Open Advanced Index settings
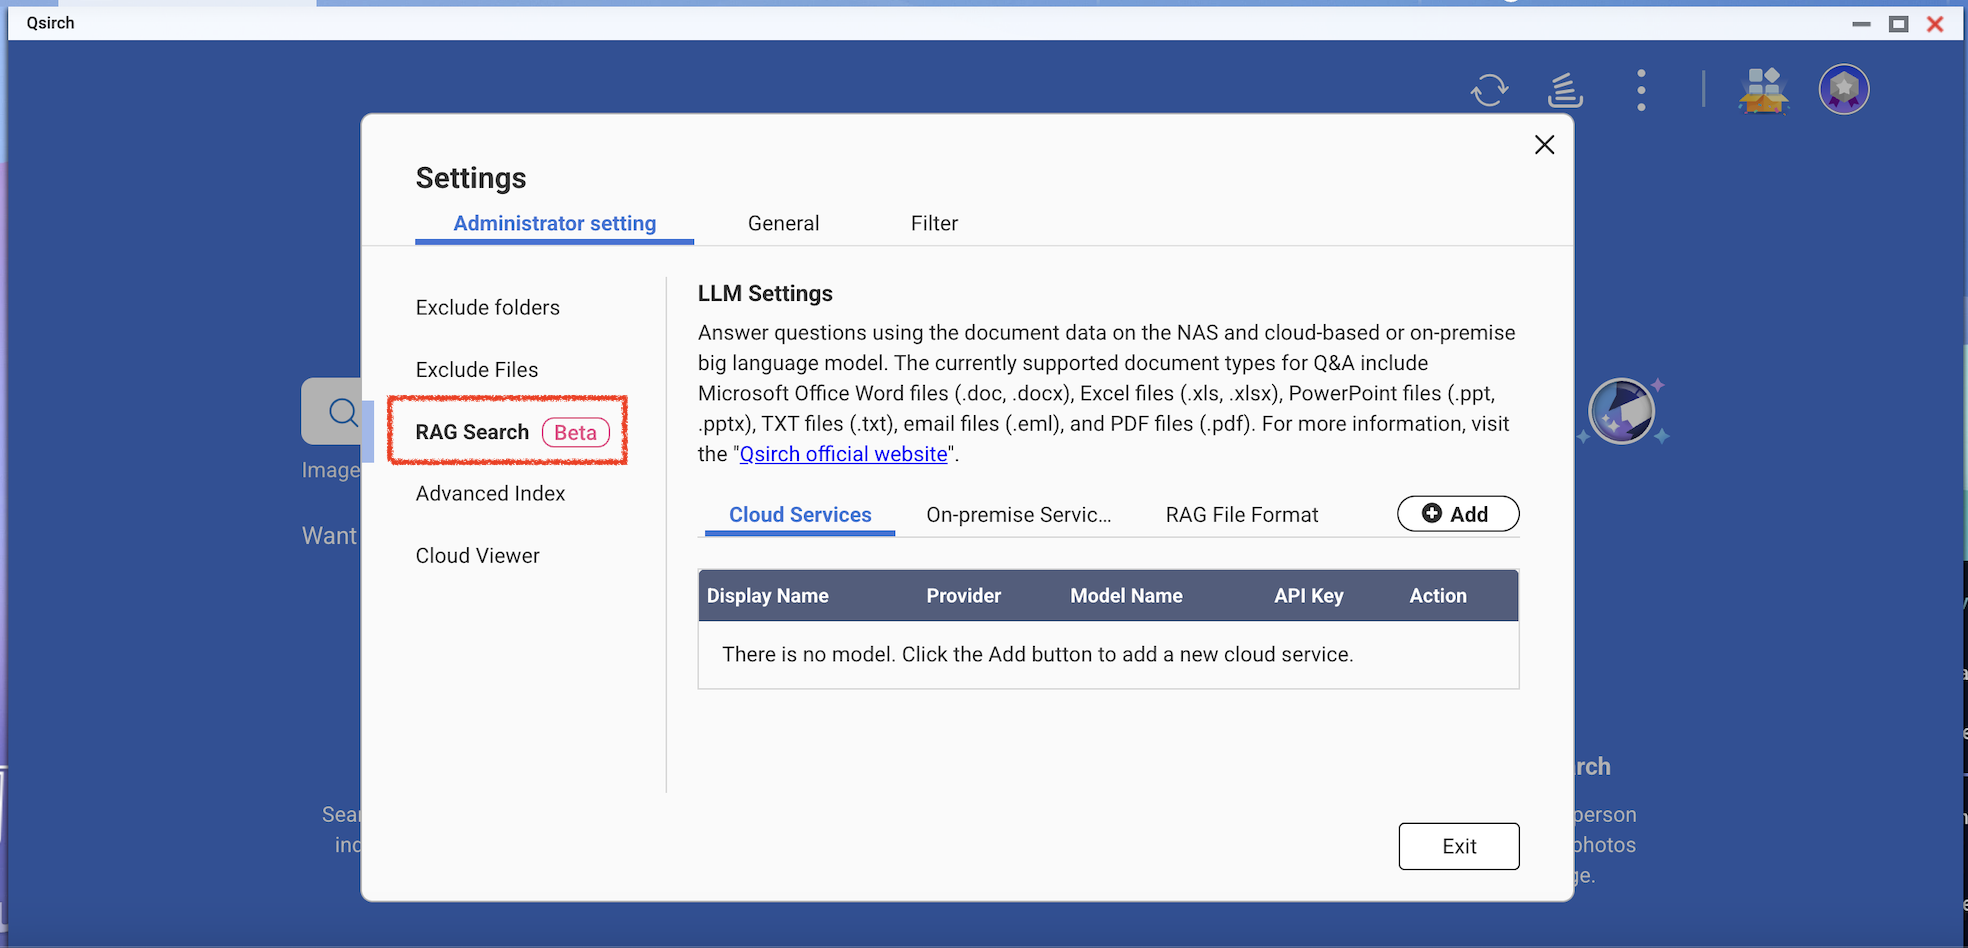The height and width of the screenshot is (948, 1968). (x=490, y=494)
